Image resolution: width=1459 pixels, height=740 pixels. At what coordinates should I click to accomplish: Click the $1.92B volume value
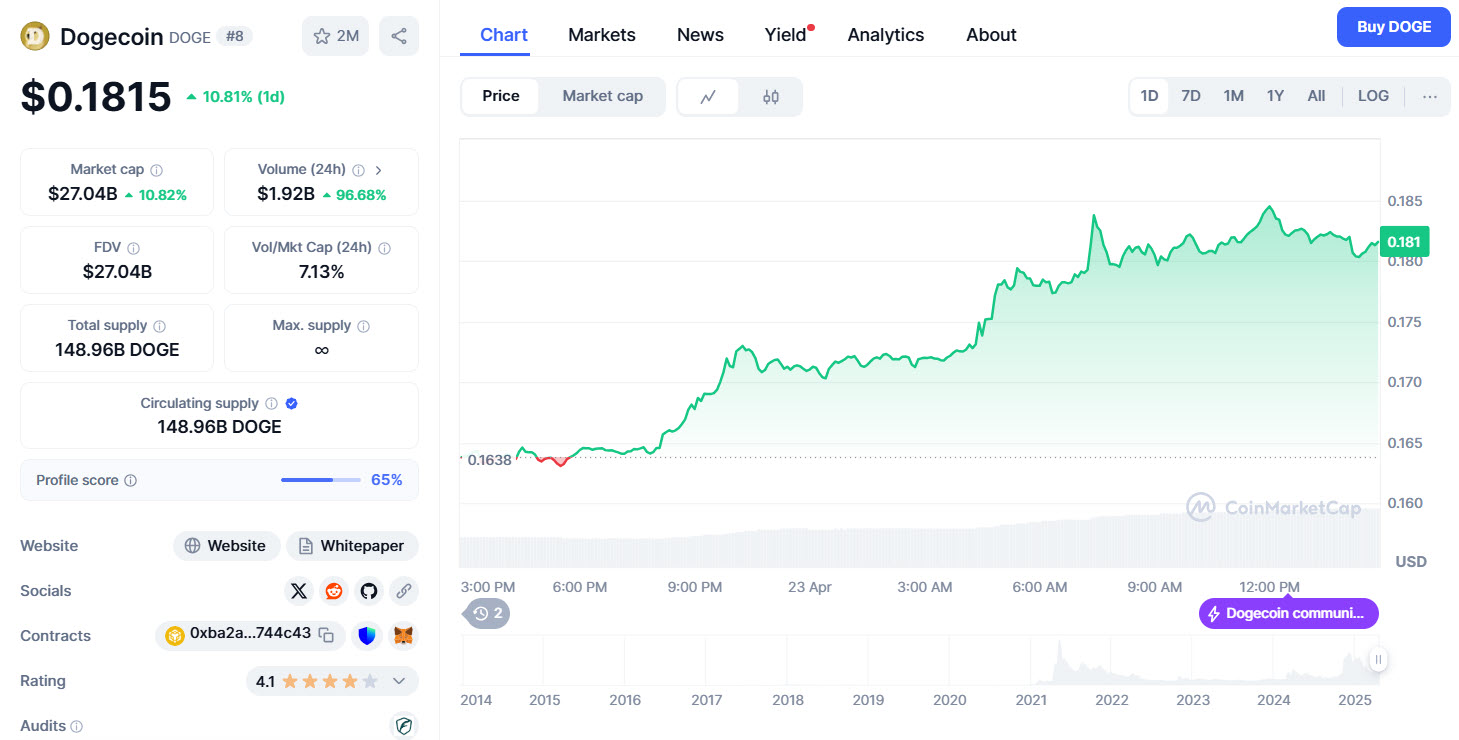[286, 194]
